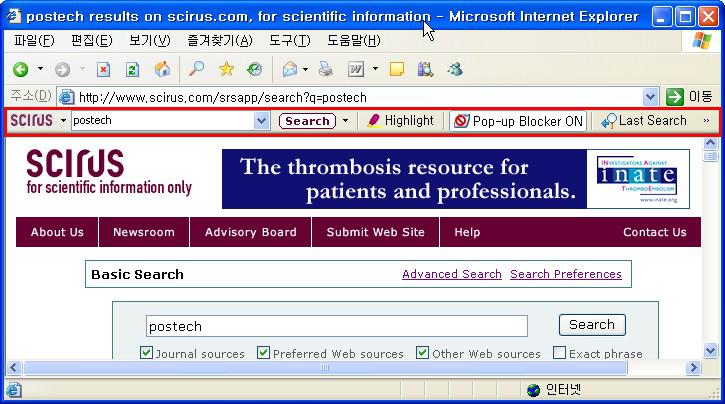This screenshot has width=725, height=404.
Task: Open the 도구(T) menu
Action: click(x=290, y=41)
